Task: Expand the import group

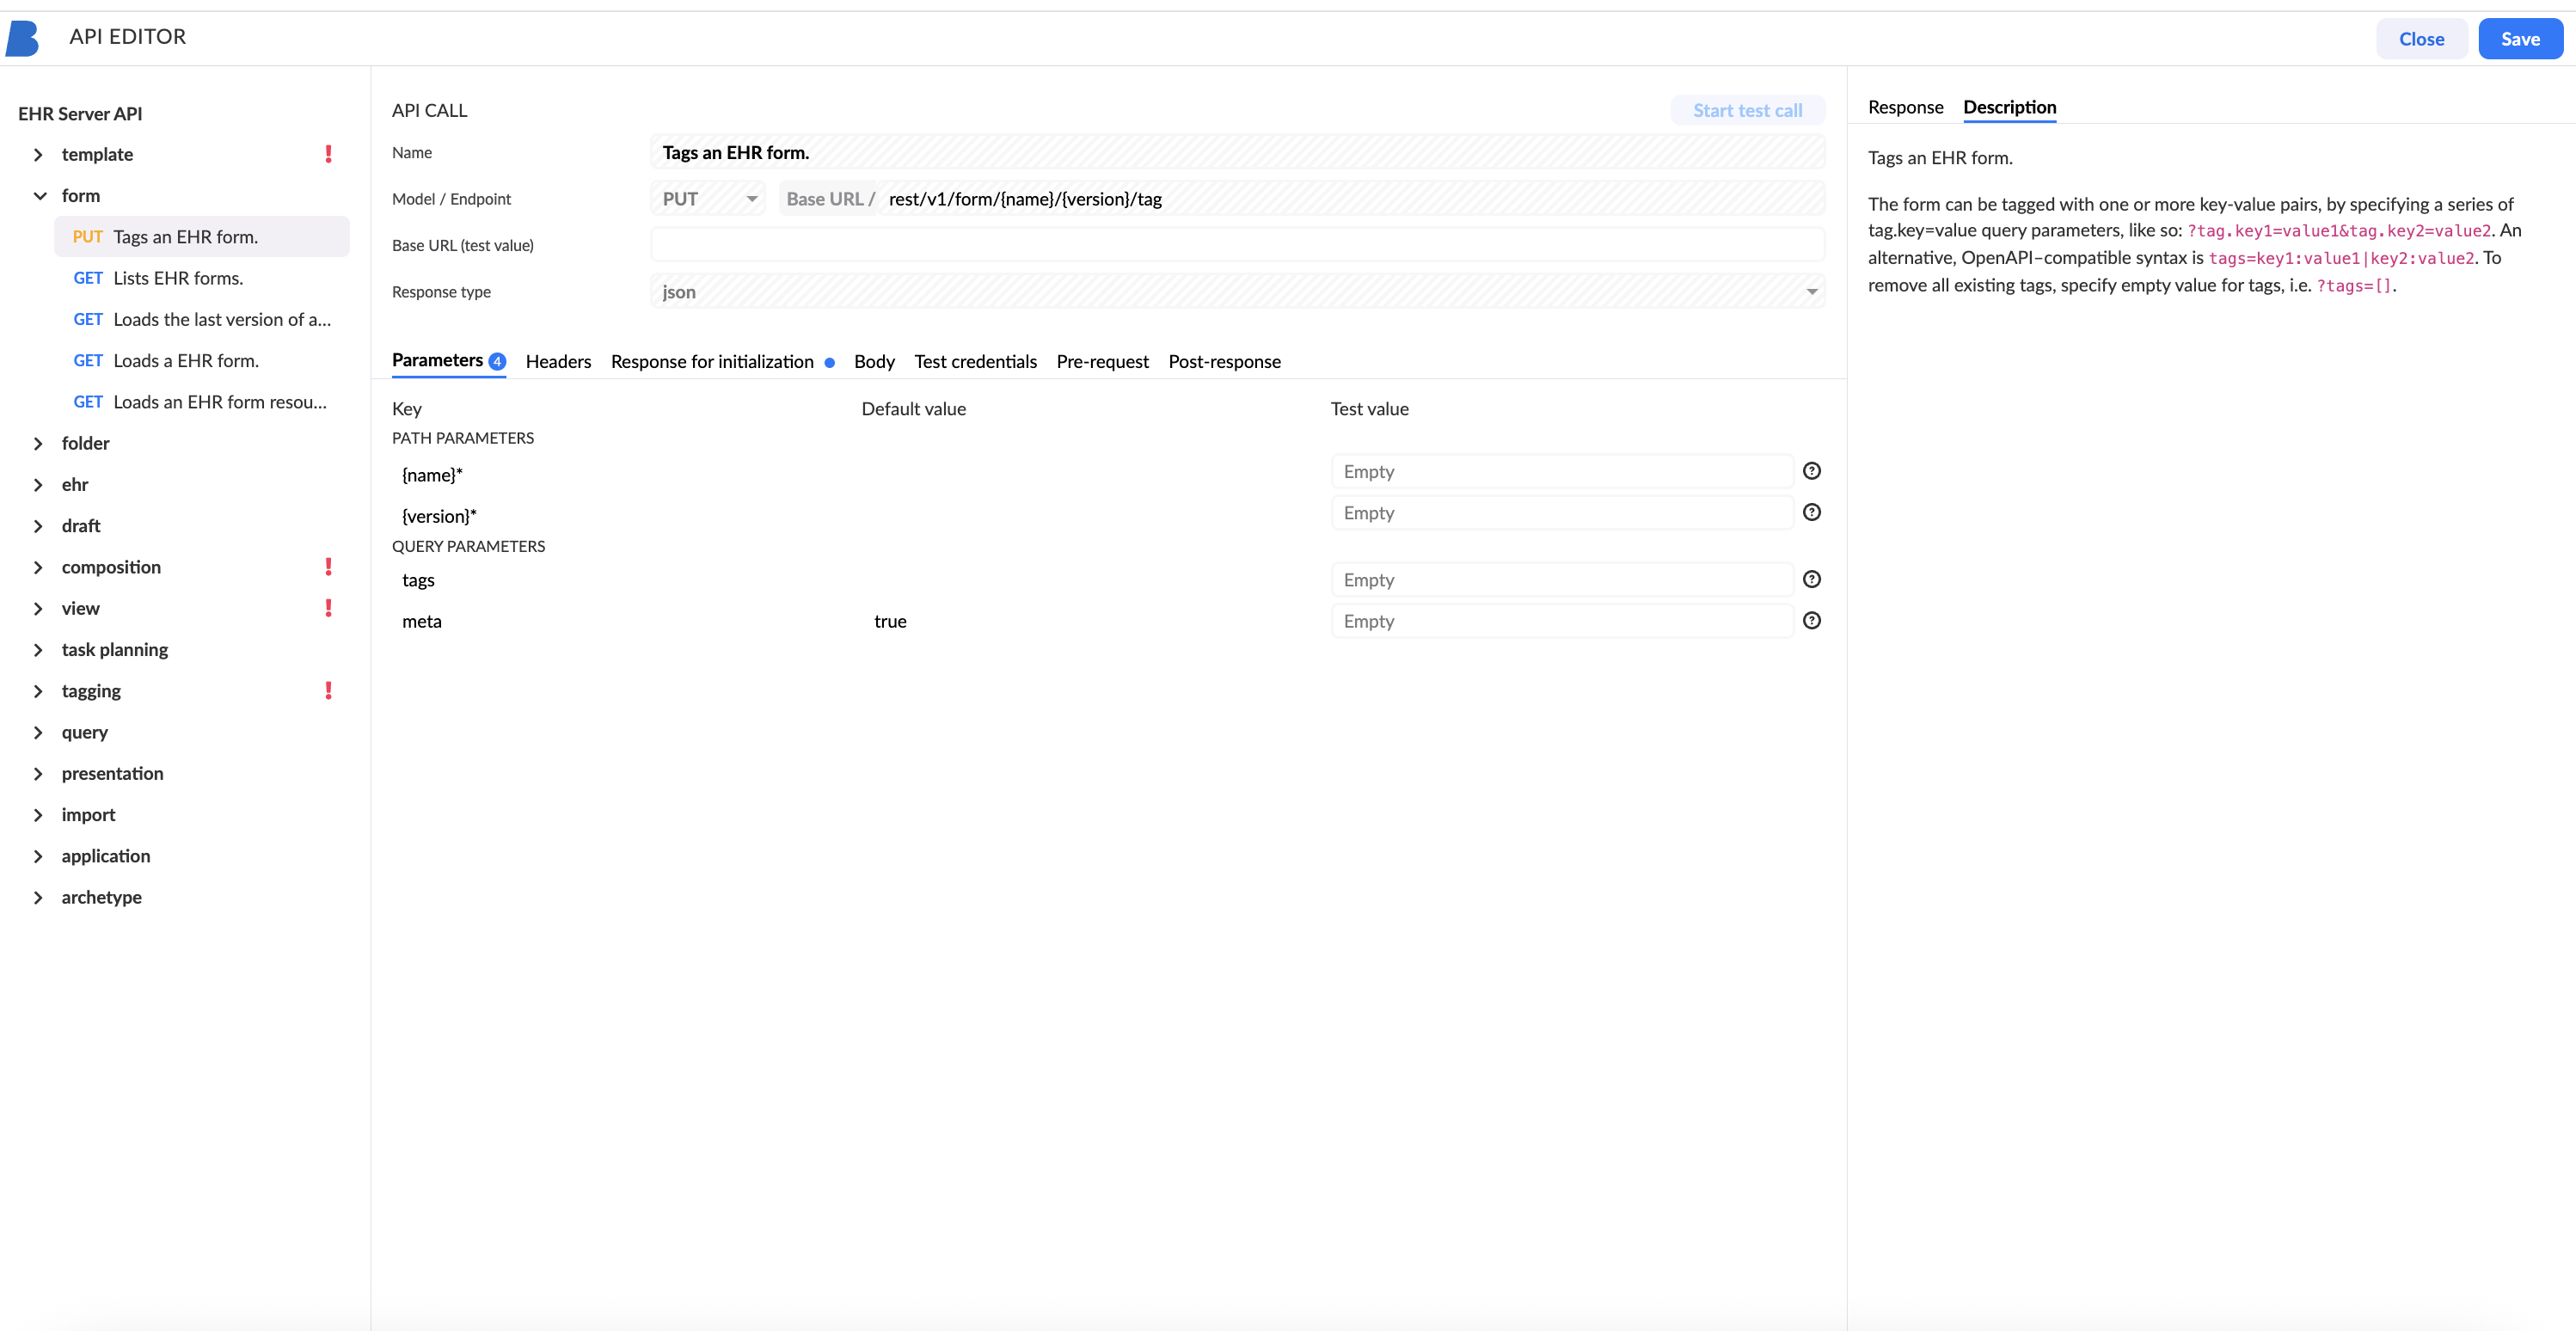Action: [38, 815]
